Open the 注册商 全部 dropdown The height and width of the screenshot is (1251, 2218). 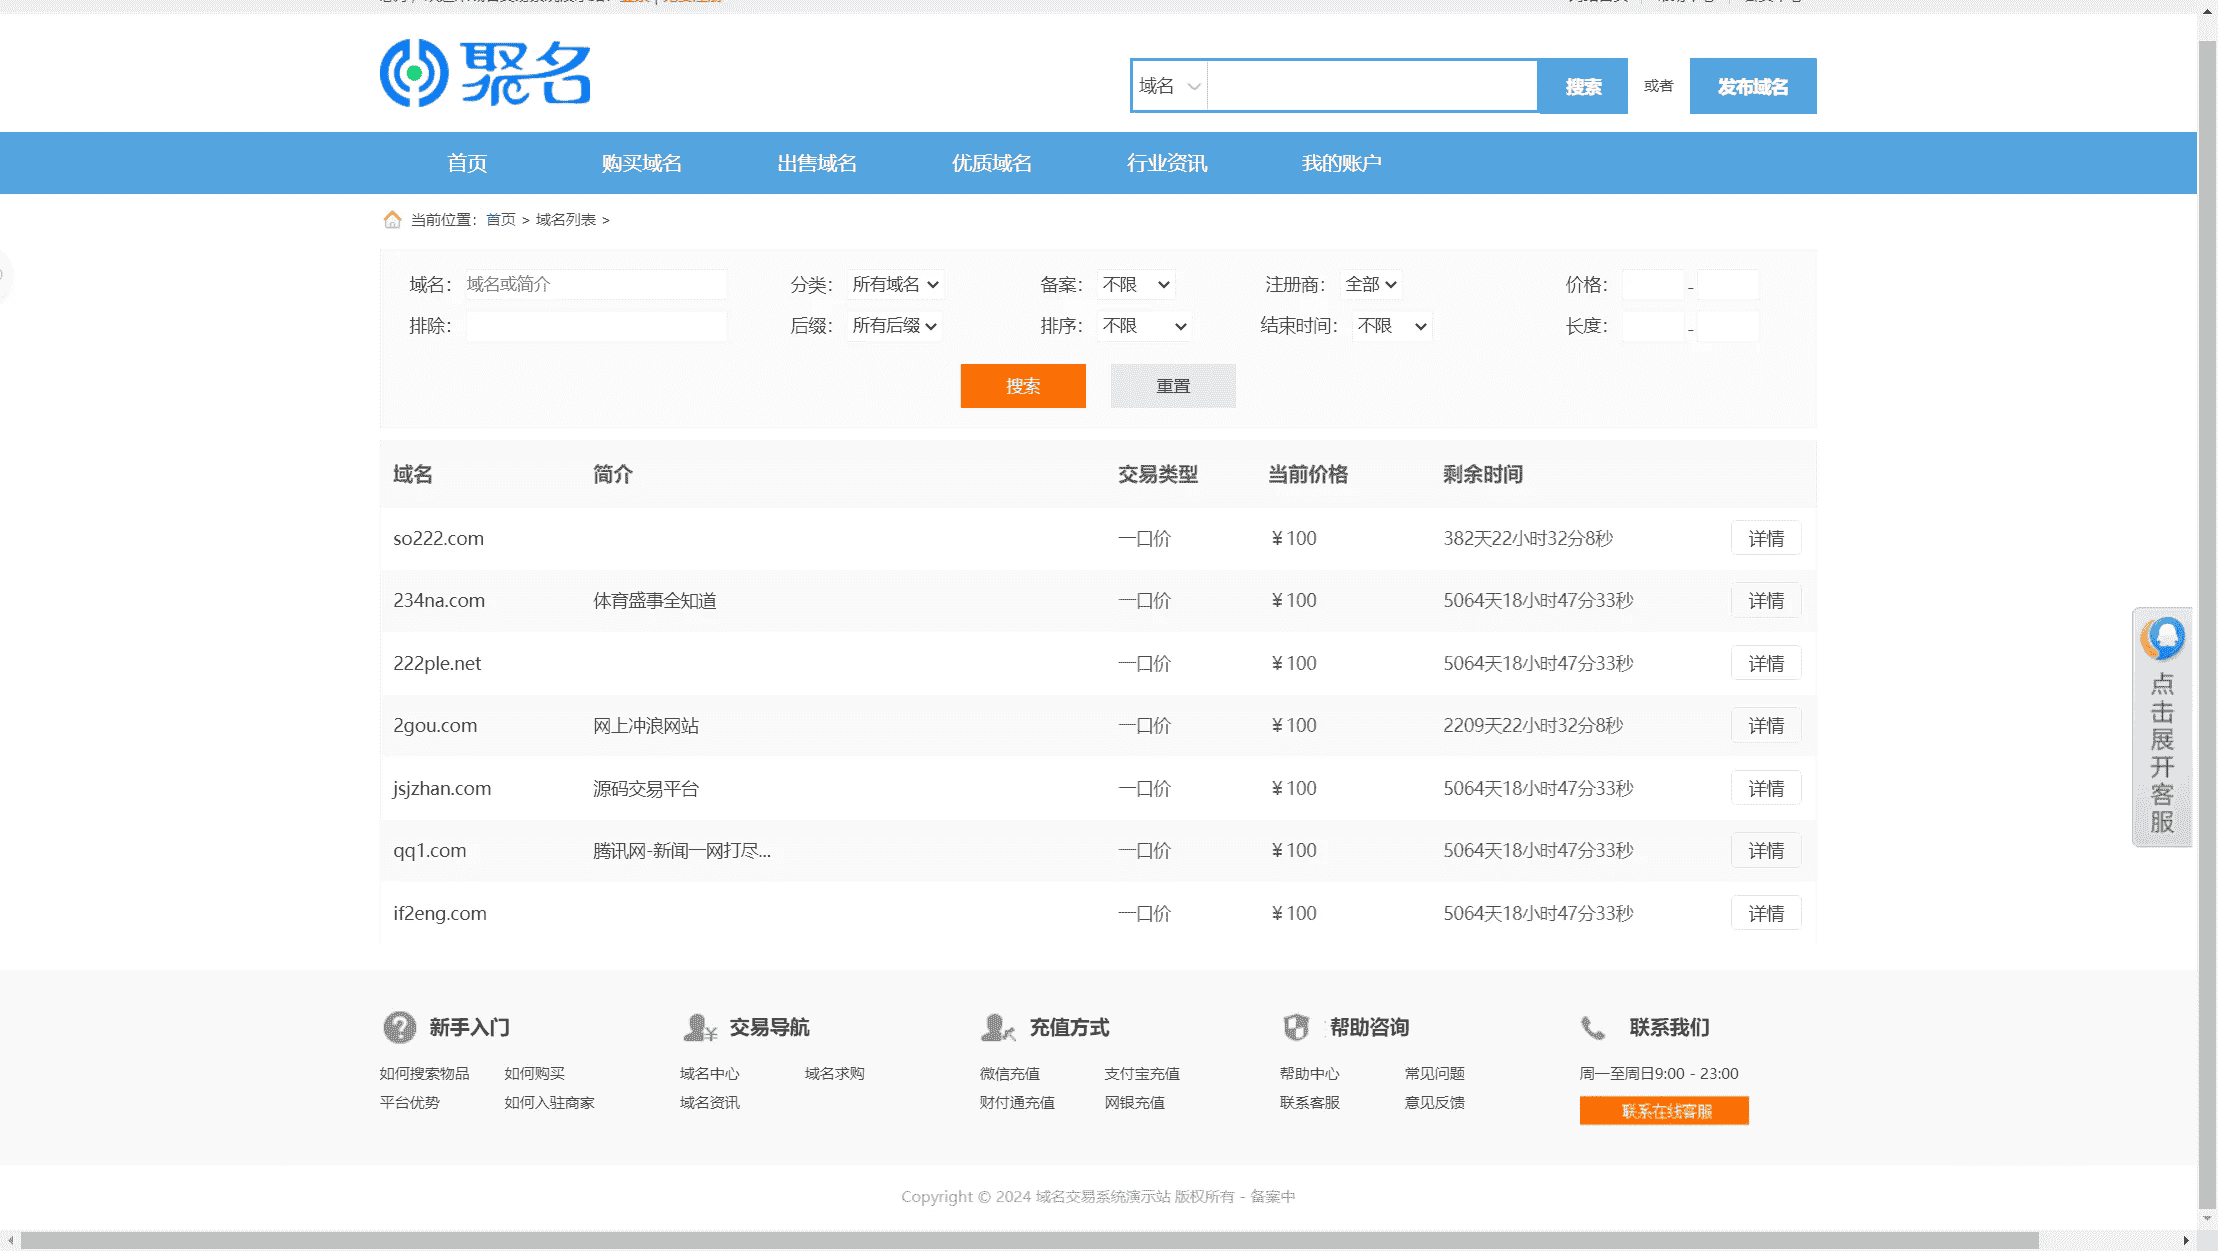pyautogui.click(x=1370, y=284)
